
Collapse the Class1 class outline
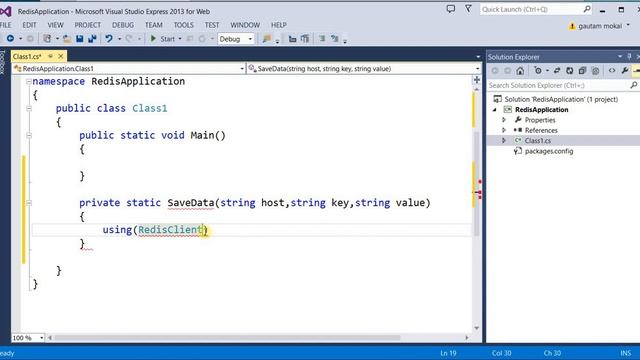[x=29, y=109]
